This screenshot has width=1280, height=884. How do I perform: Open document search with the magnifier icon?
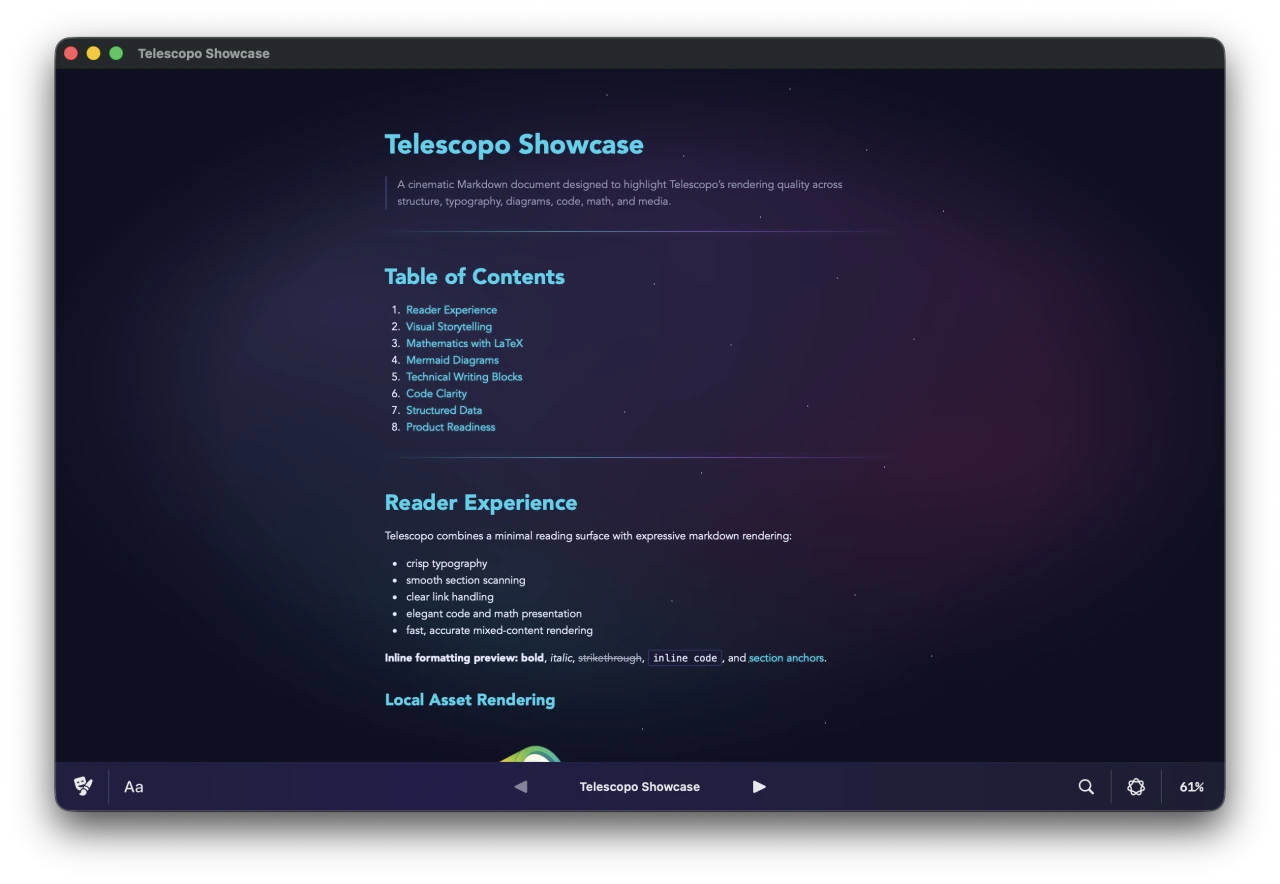tap(1086, 787)
